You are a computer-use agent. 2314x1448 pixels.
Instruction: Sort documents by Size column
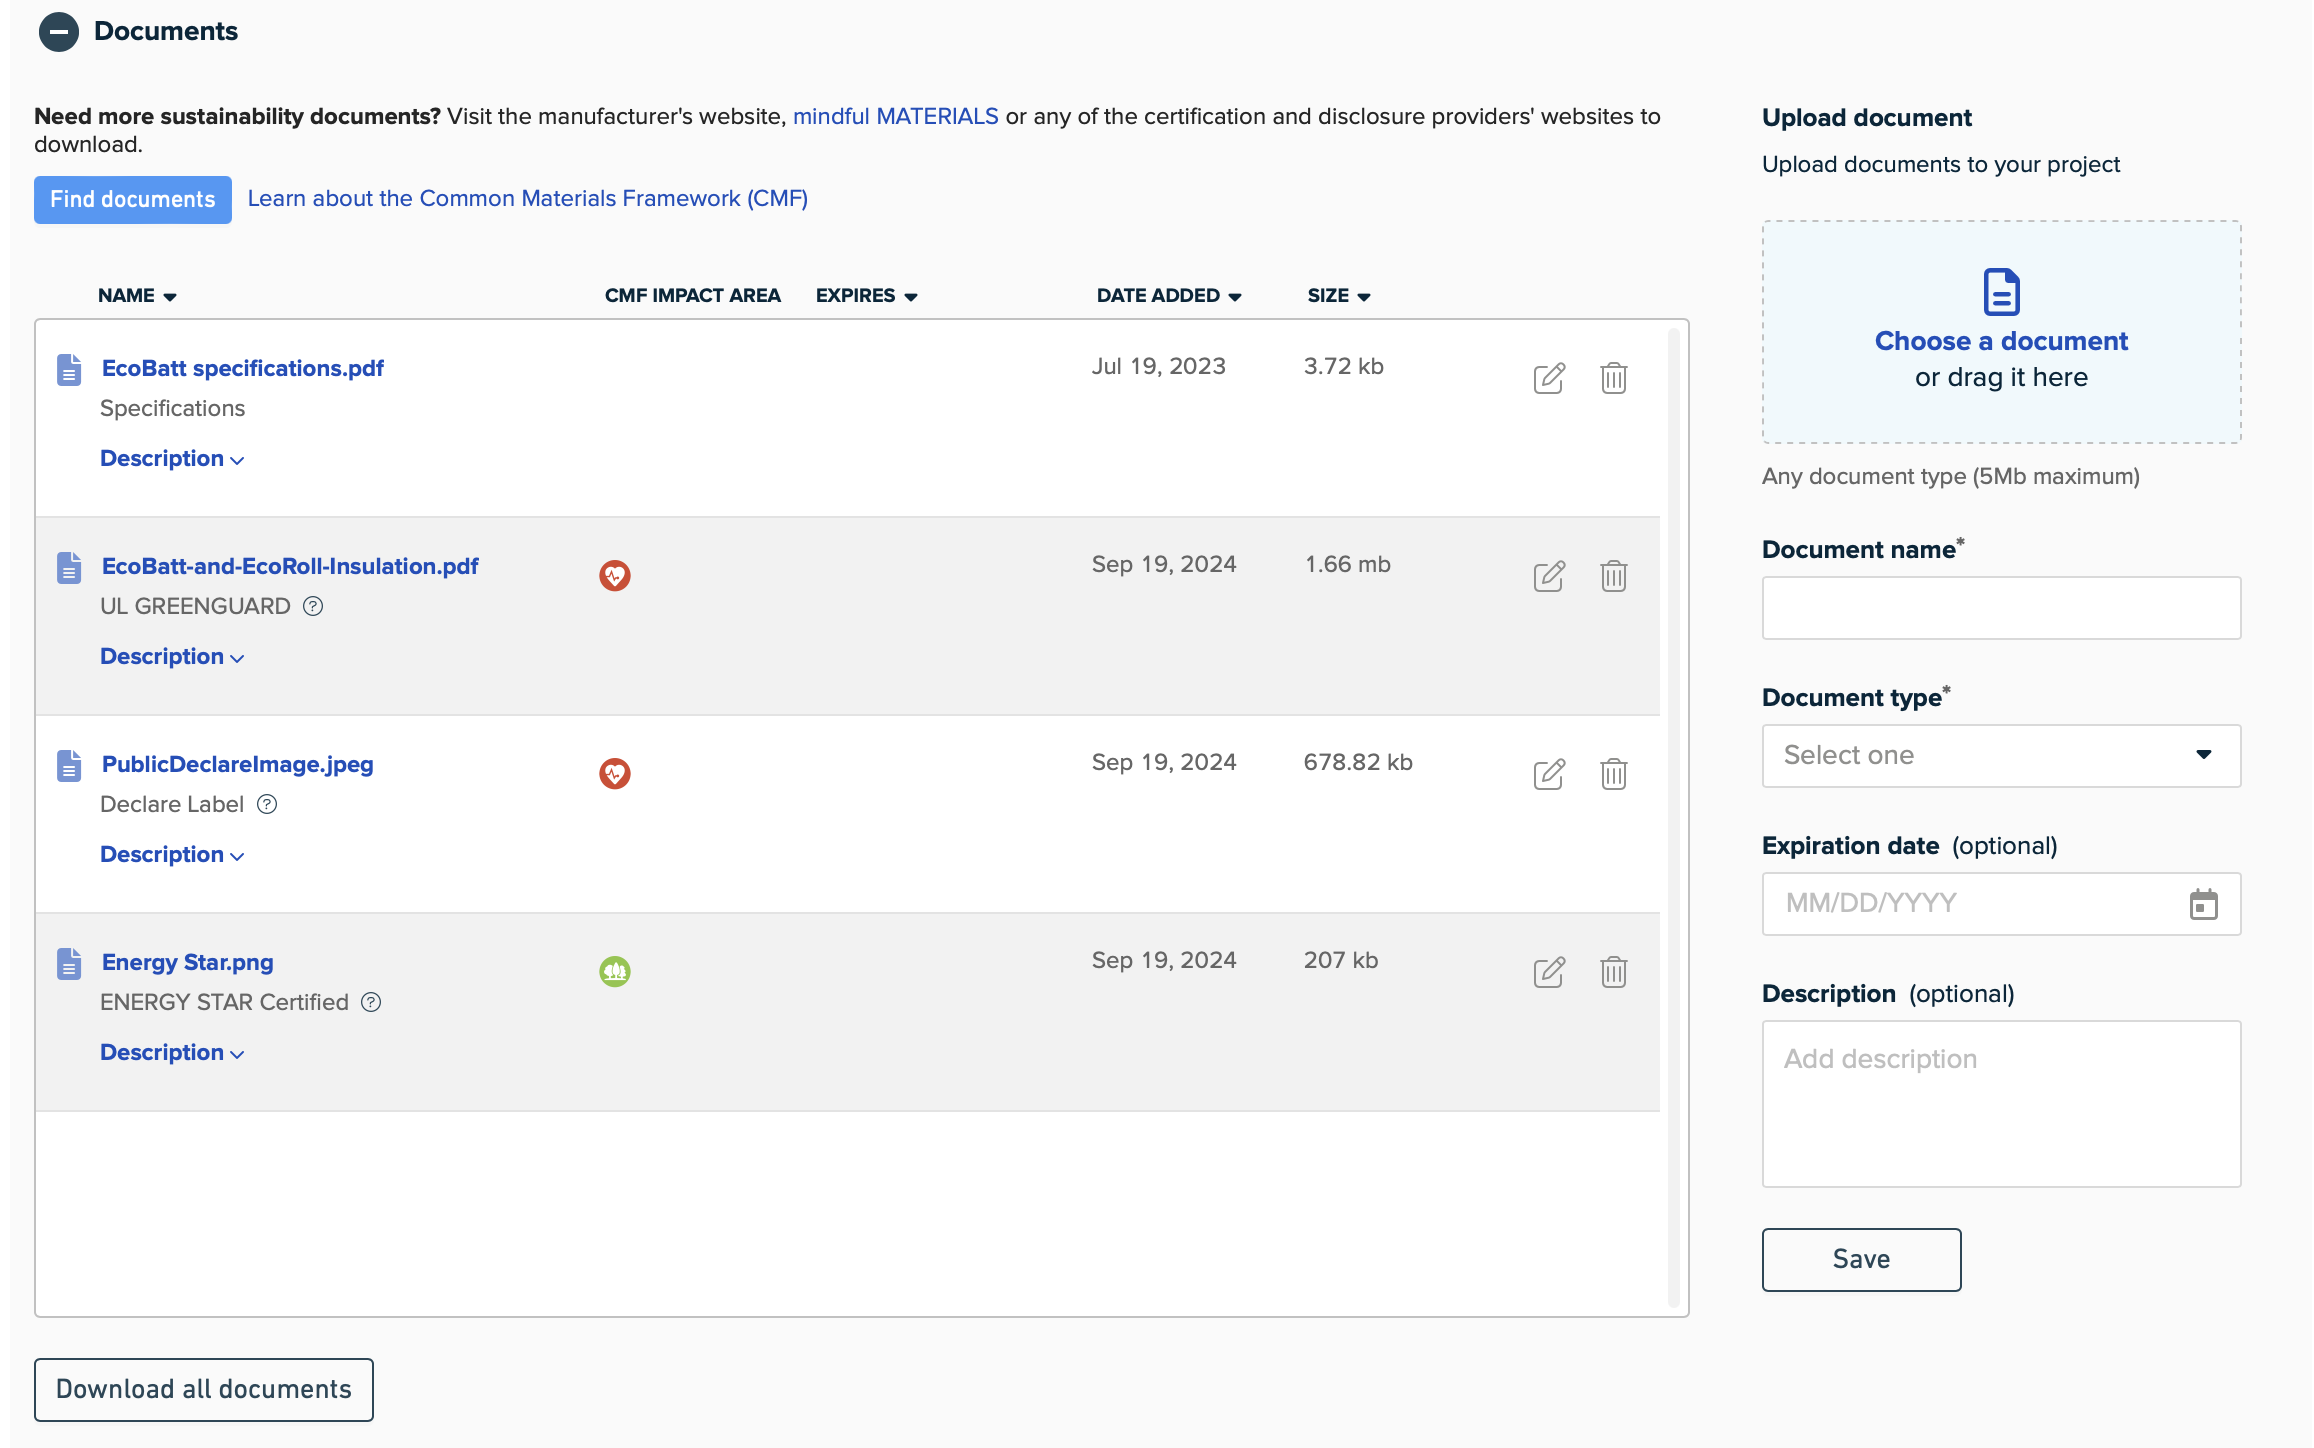click(1339, 296)
